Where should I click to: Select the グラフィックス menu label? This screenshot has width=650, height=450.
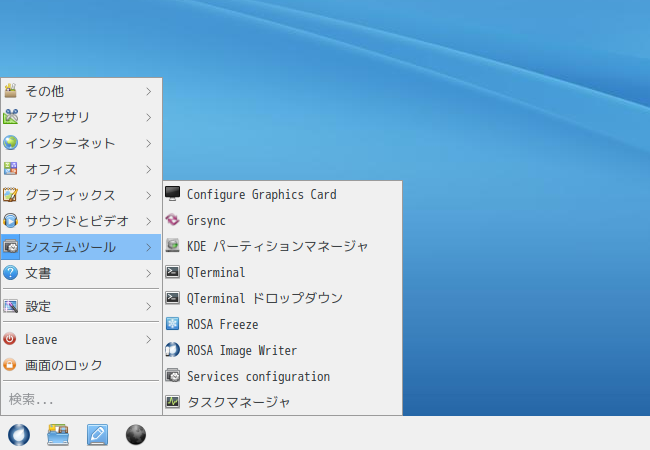[70, 195]
